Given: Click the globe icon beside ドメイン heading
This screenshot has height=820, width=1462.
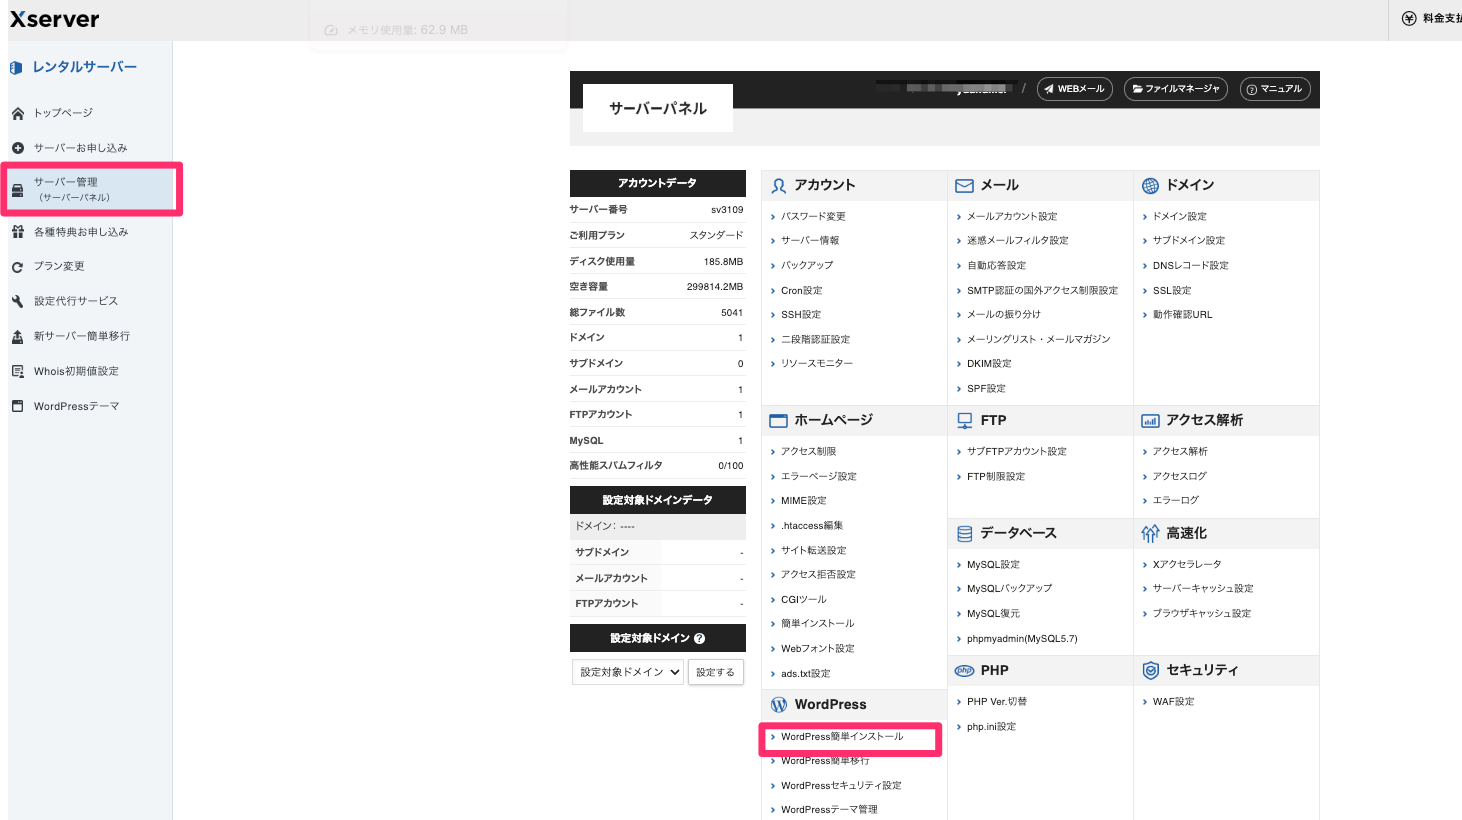Looking at the screenshot, I should 1151,185.
